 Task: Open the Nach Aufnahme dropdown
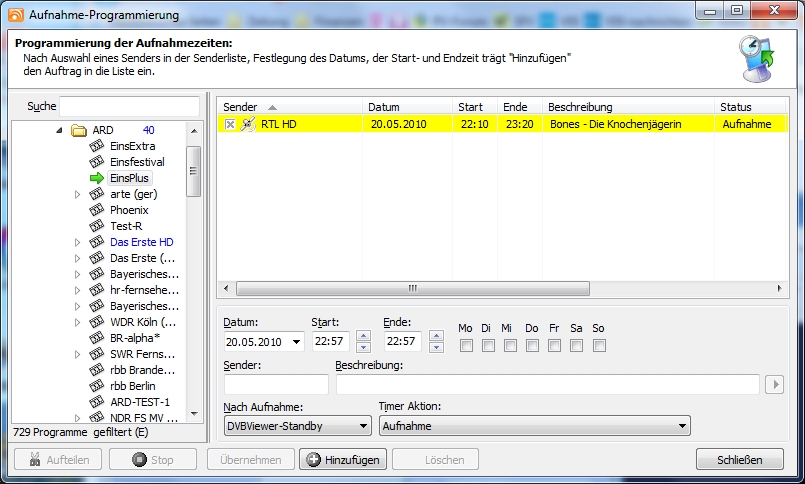click(x=297, y=426)
